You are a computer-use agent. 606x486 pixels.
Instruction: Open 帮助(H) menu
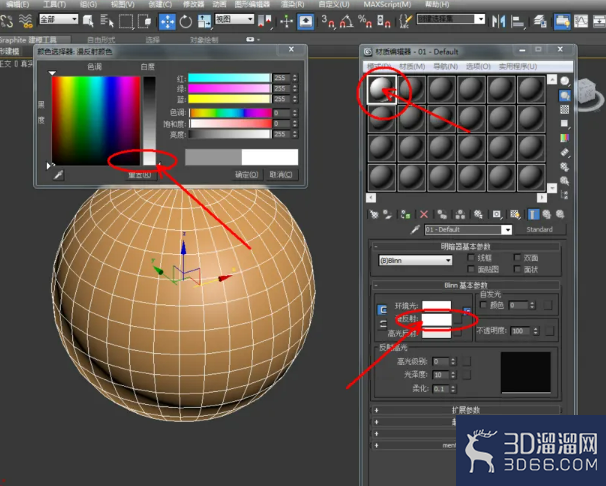pos(437,4)
